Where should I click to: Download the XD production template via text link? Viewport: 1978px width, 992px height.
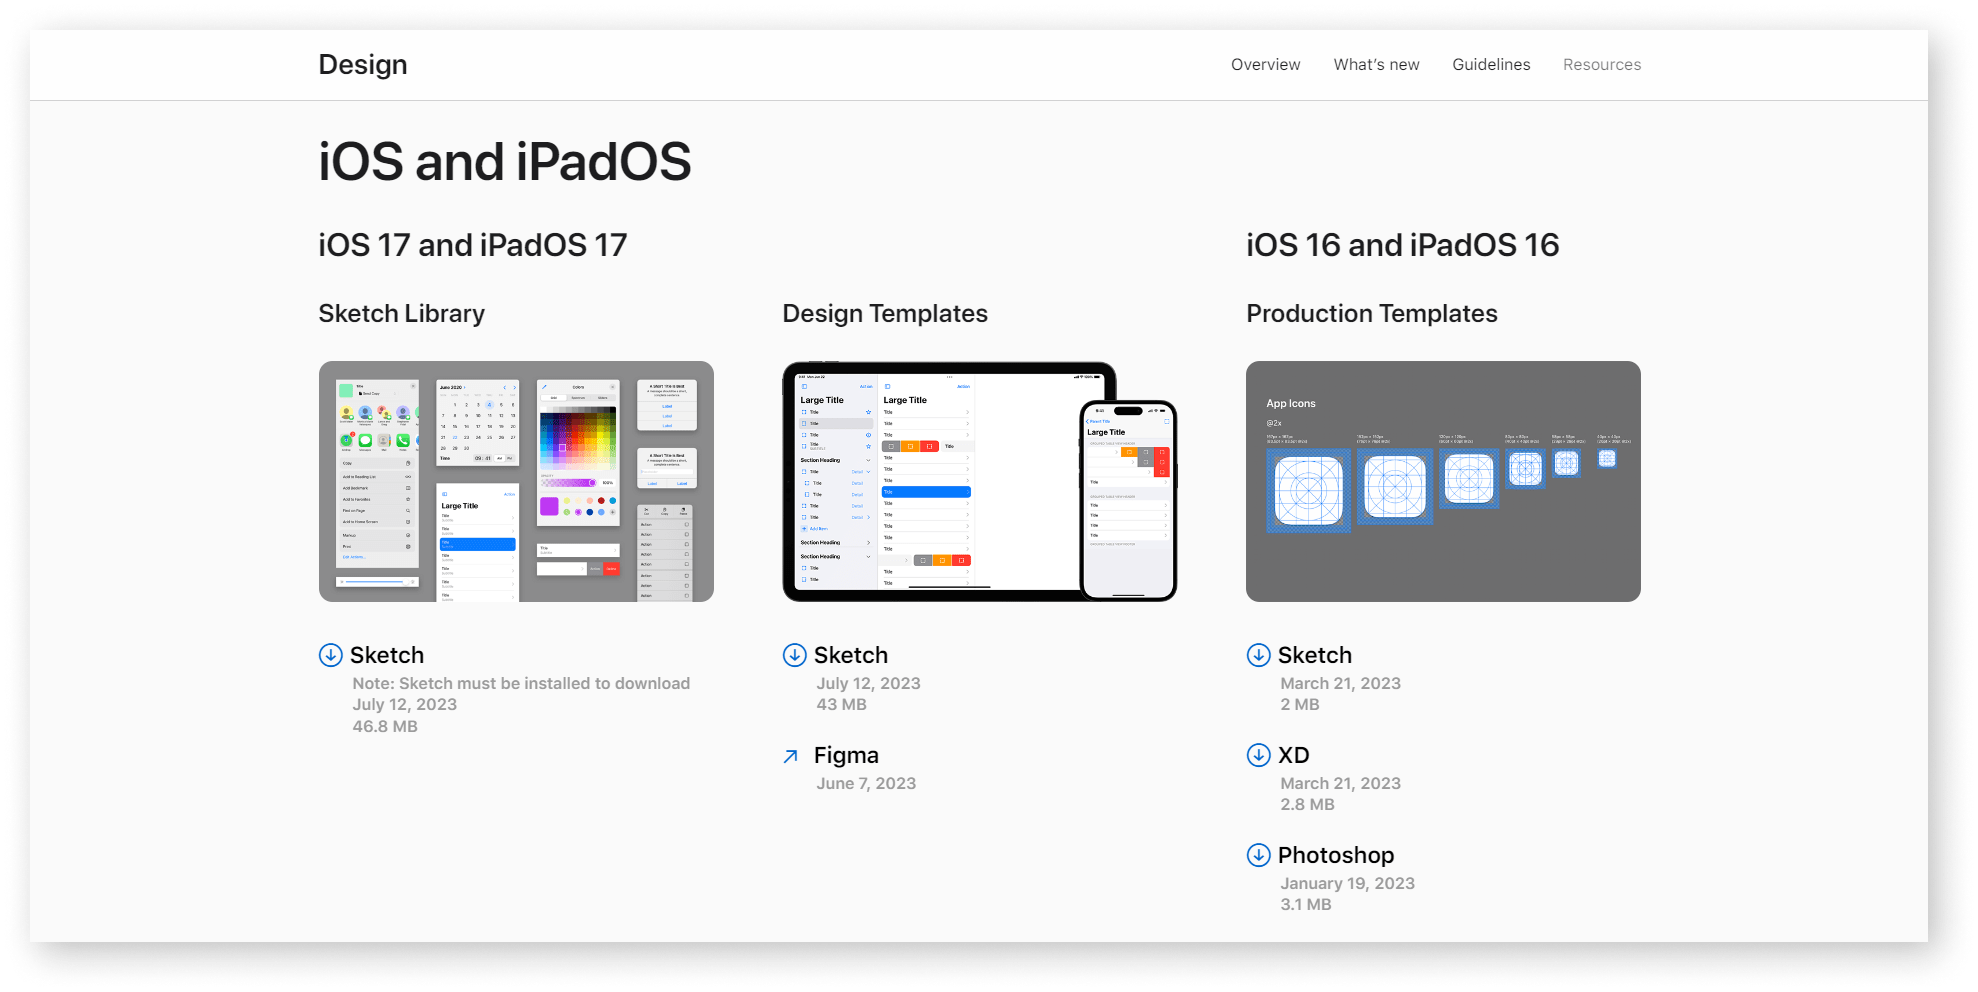[1293, 755]
